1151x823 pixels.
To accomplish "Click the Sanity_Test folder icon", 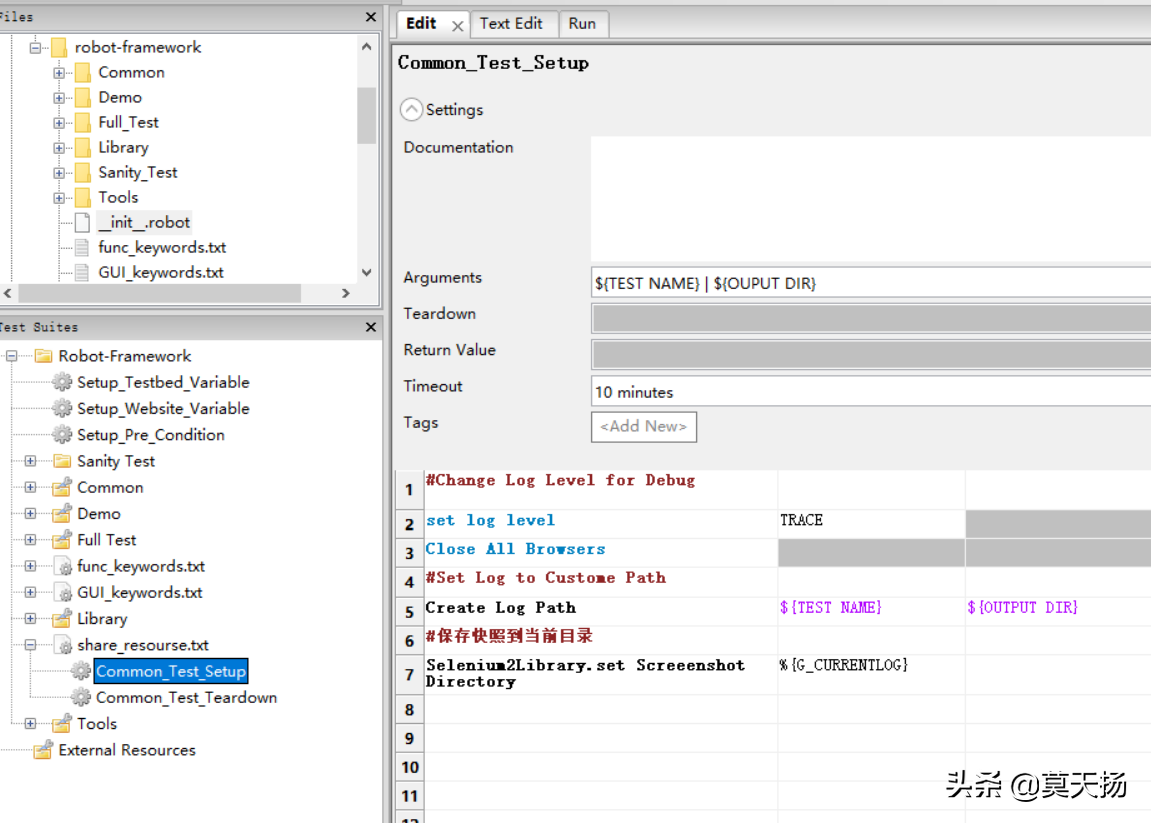I will (x=83, y=173).
